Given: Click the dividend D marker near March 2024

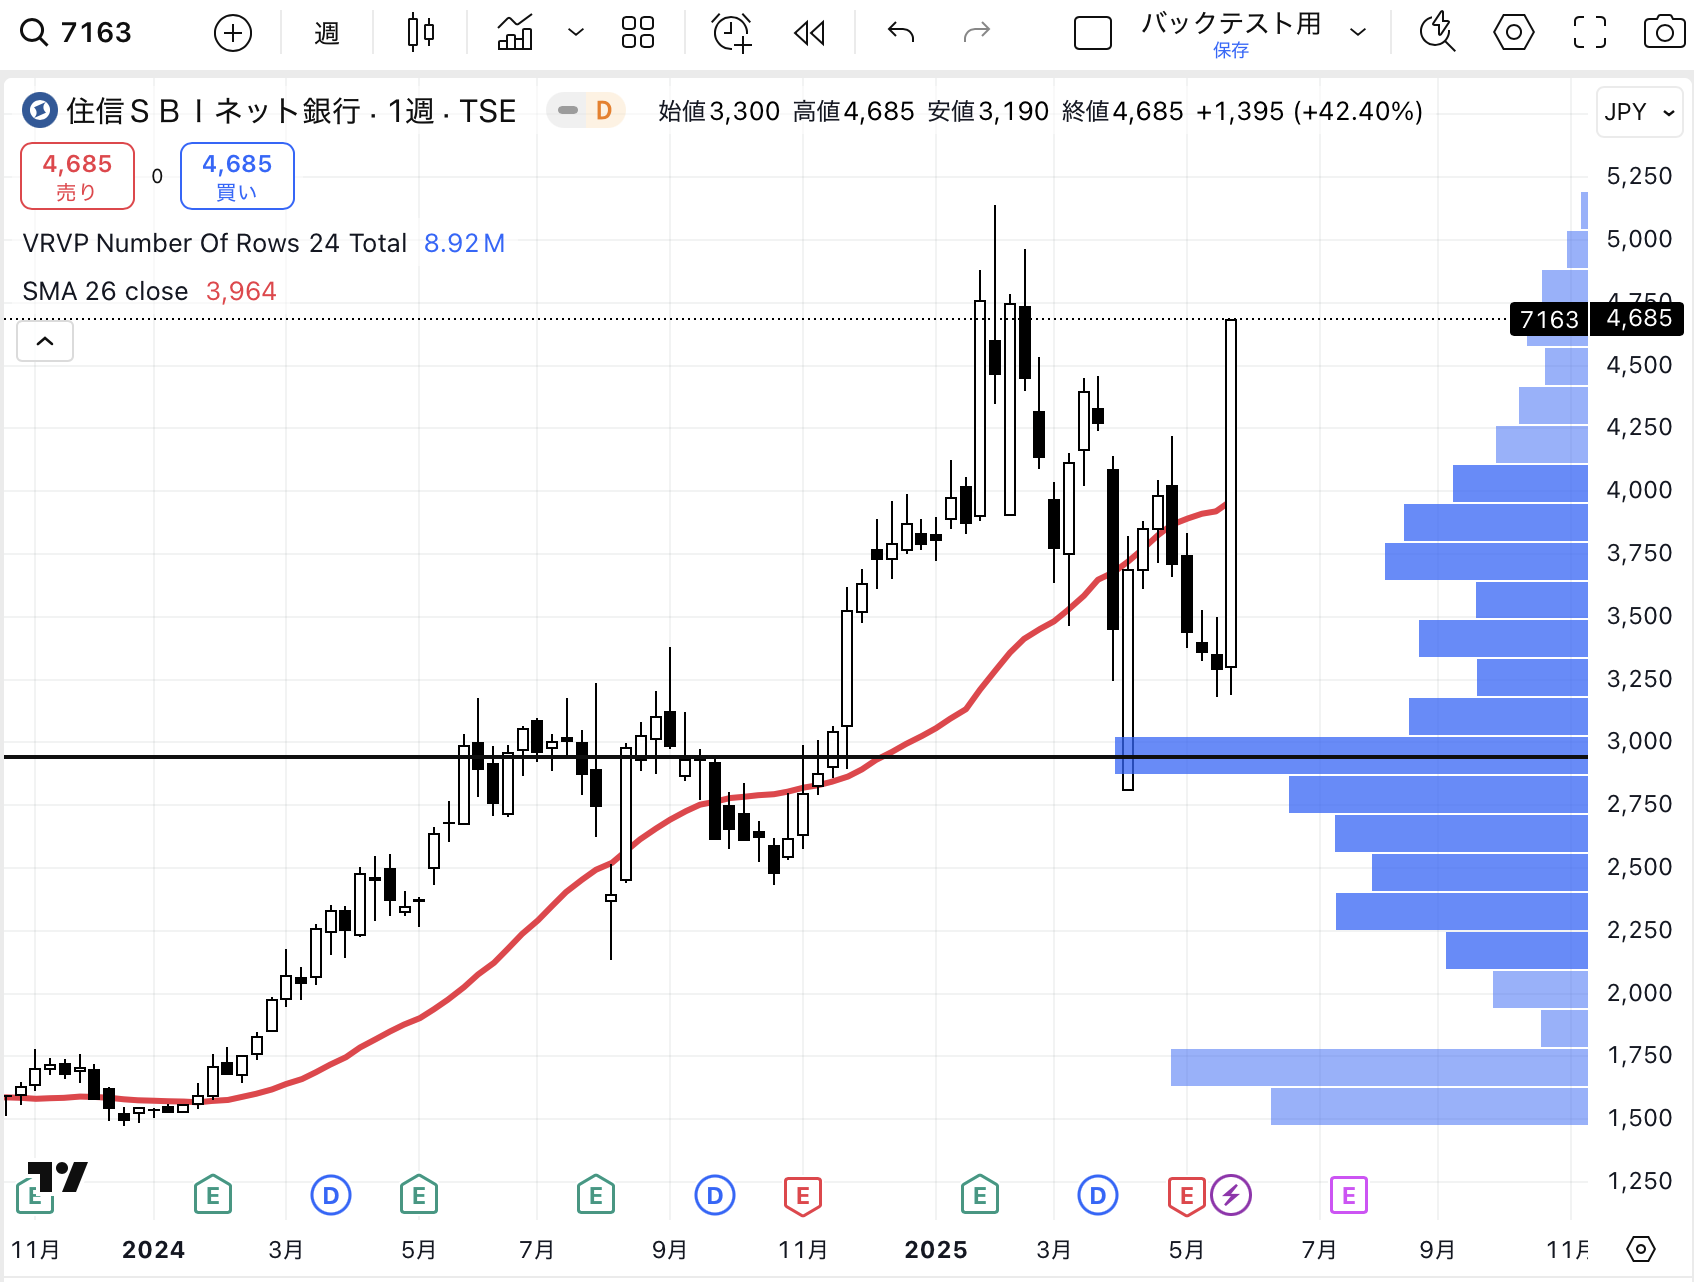Looking at the screenshot, I should [331, 1195].
